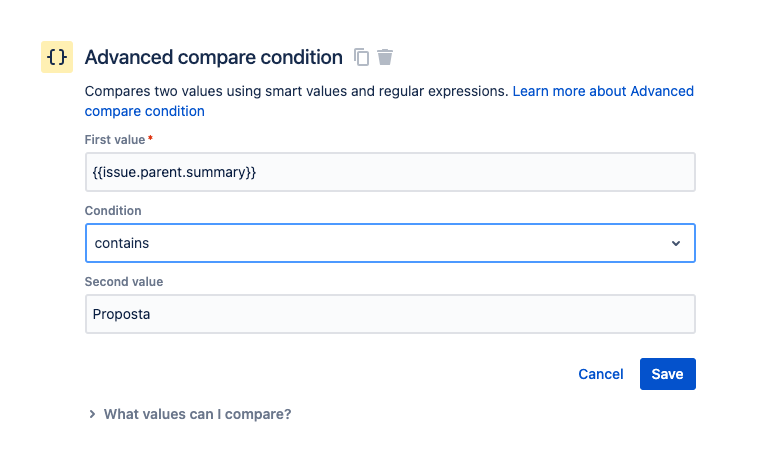Click the {{issue.parent.summary}} smart value text

174,172
